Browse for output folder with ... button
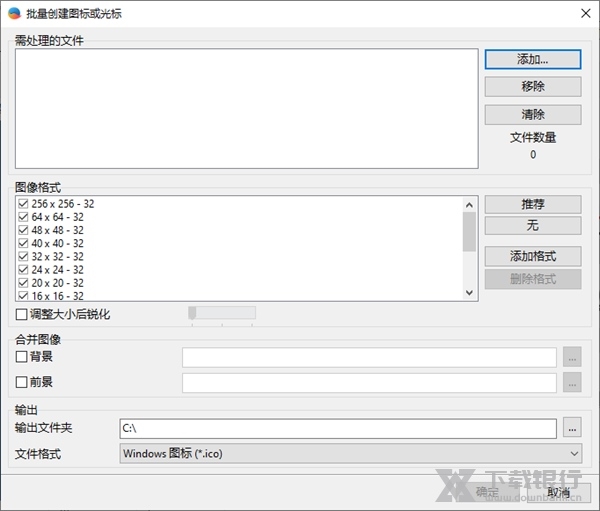The image size is (600, 511). point(572,428)
